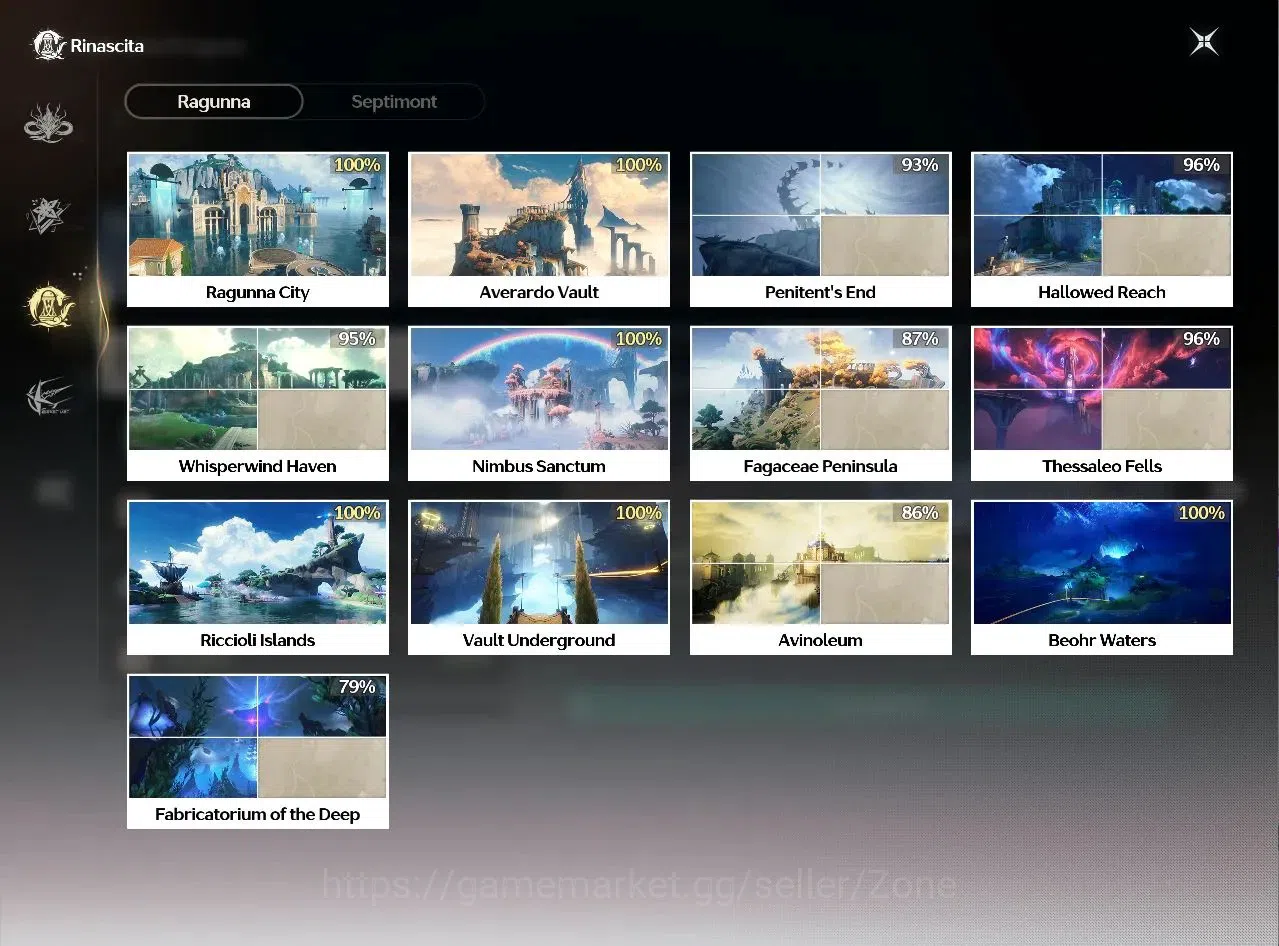
Task: Select the second star-emblem region icon in sidebar
Action: [48, 214]
